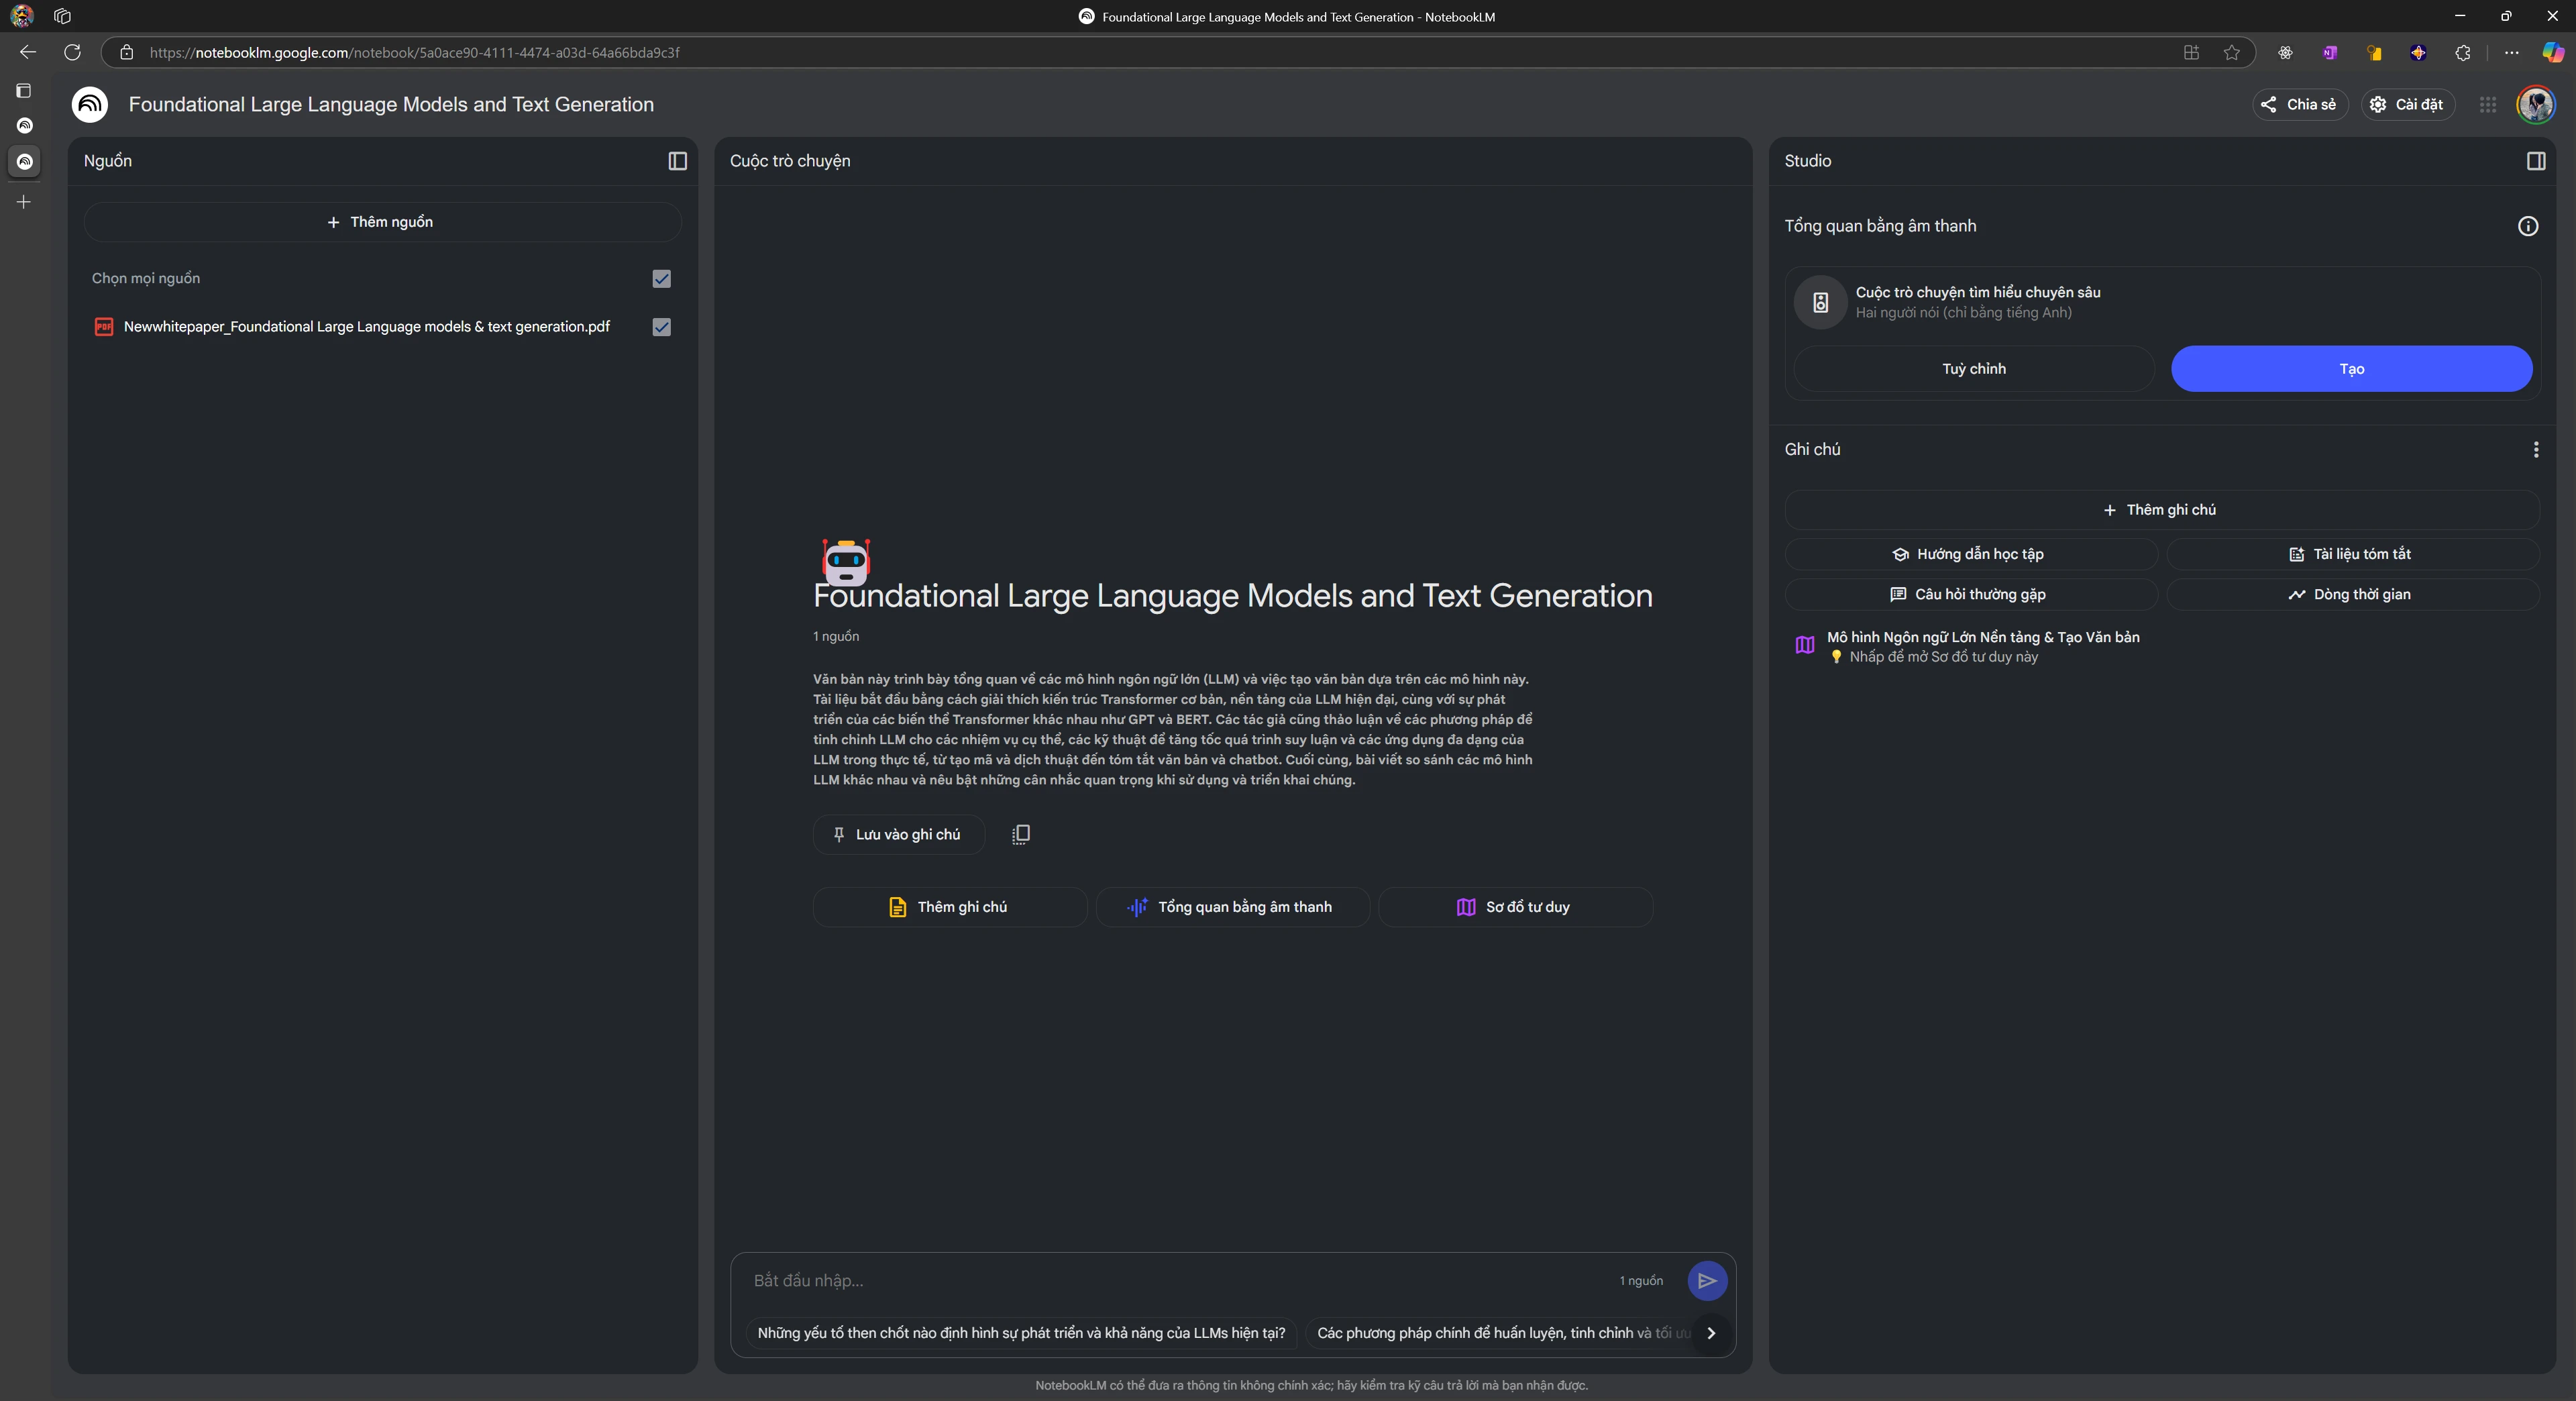Click the new tab plus in sidebar

pos(24,202)
